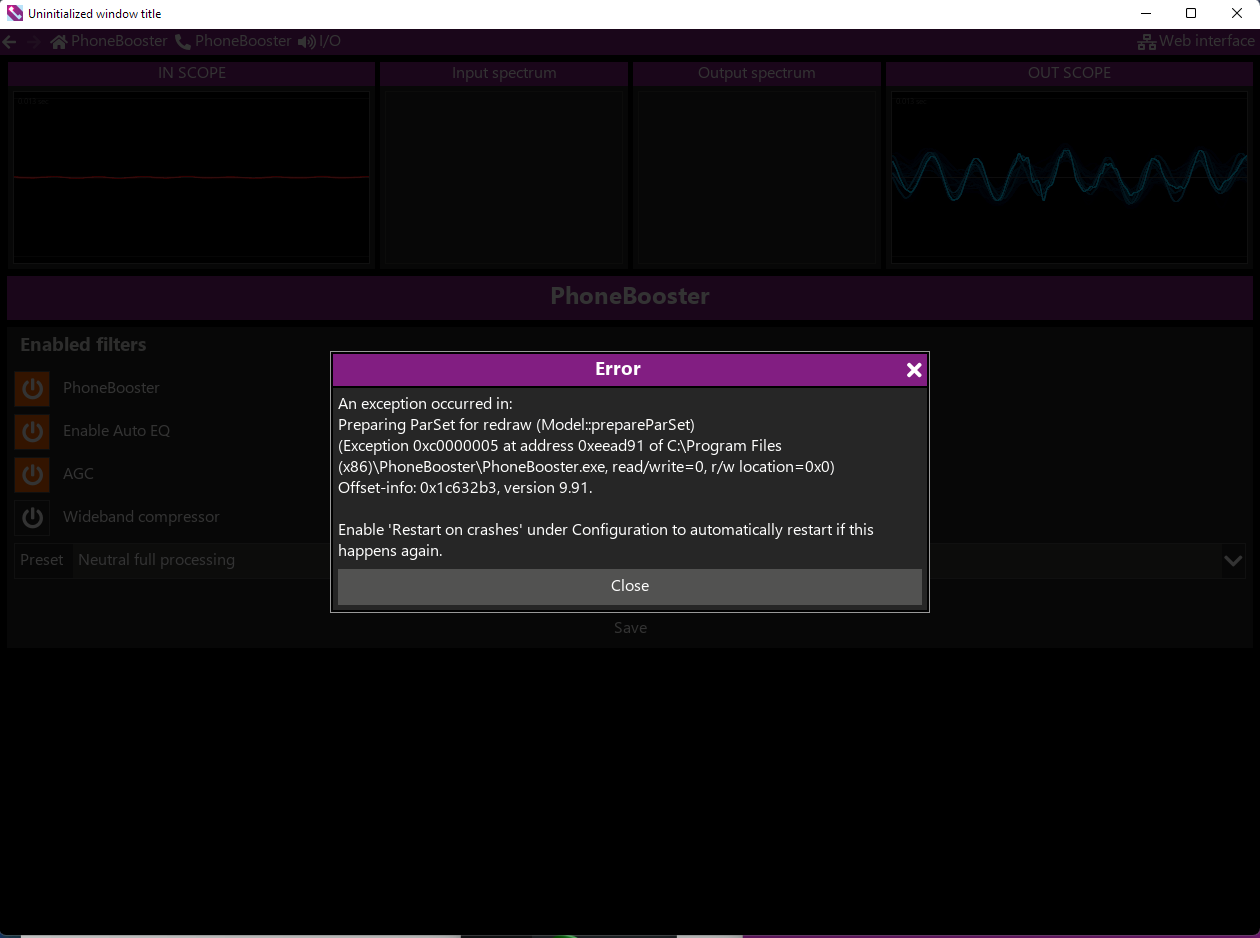Open the Web interface link
The width and height of the screenshot is (1260, 938).
(1196, 41)
